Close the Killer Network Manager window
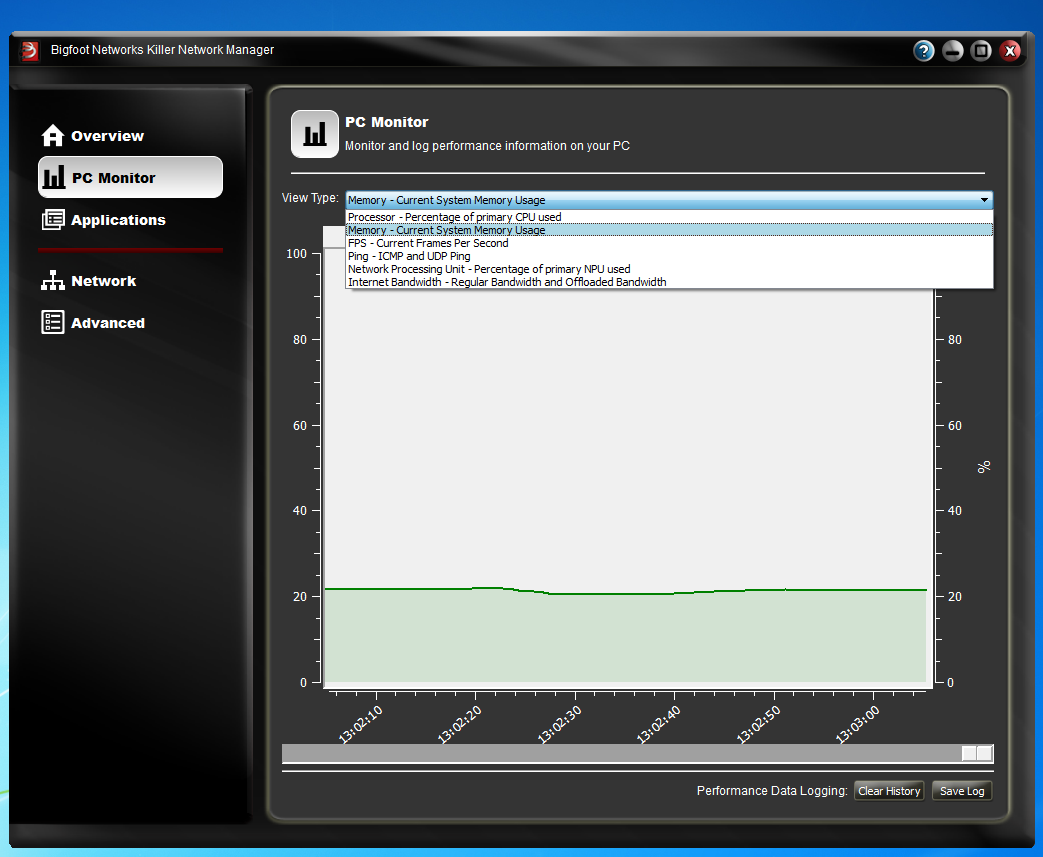1043x857 pixels. (1010, 51)
